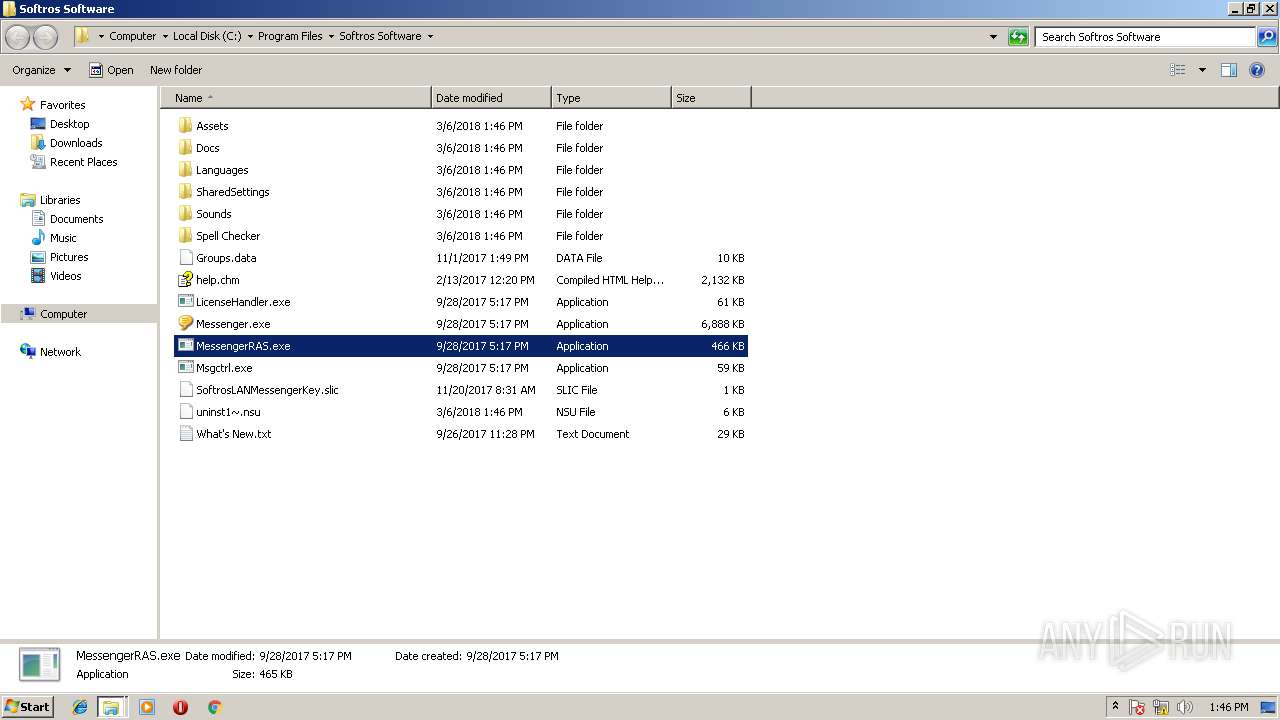Screen dimensions: 1280x720
Task: Open Opera browser from taskbar
Action: pyautogui.click(x=180, y=707)
